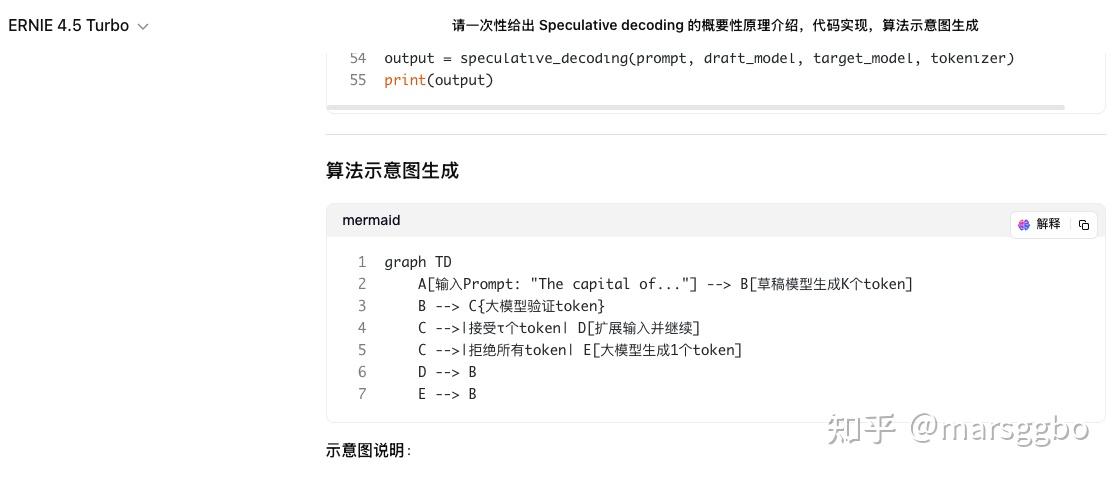Click the code line containing 接受τ个token
1118x479 pixels.
tap(559, 329)
